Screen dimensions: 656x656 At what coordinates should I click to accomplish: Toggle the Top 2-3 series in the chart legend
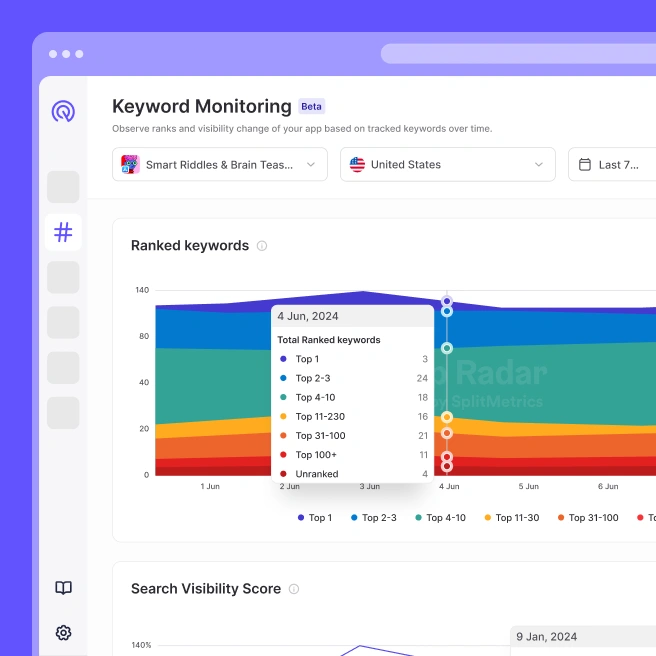[x=374, y=518]
